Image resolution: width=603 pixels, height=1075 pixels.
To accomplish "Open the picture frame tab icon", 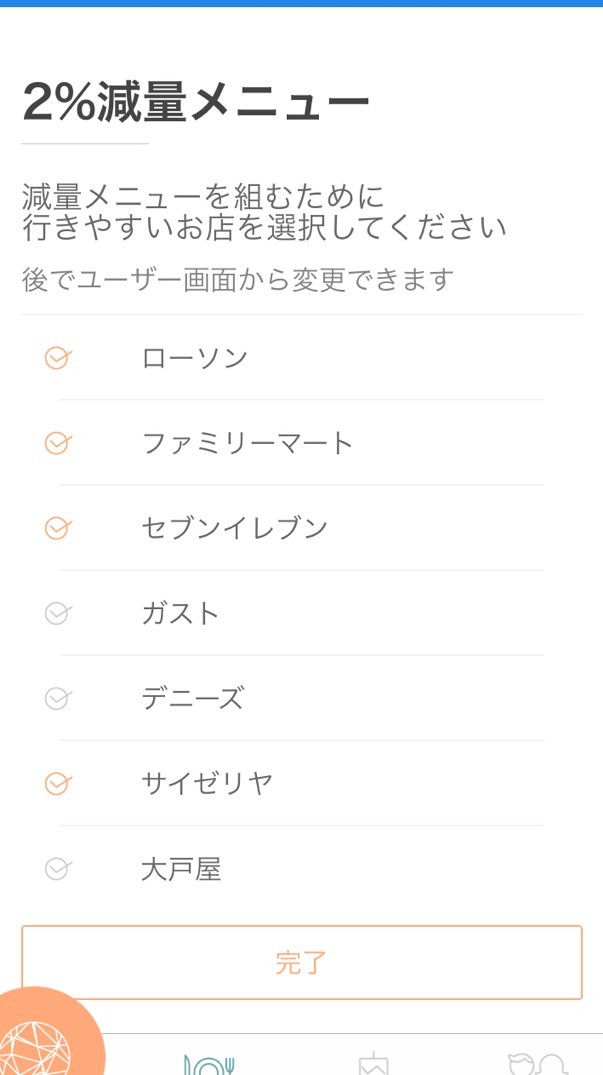I will tap(373, 1063).
